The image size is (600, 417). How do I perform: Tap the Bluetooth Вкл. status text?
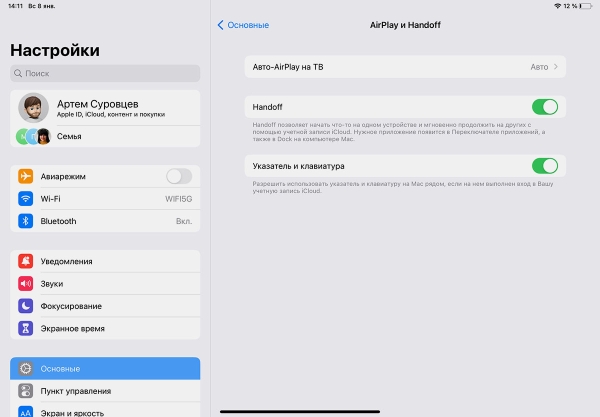(x=184, y=221)
